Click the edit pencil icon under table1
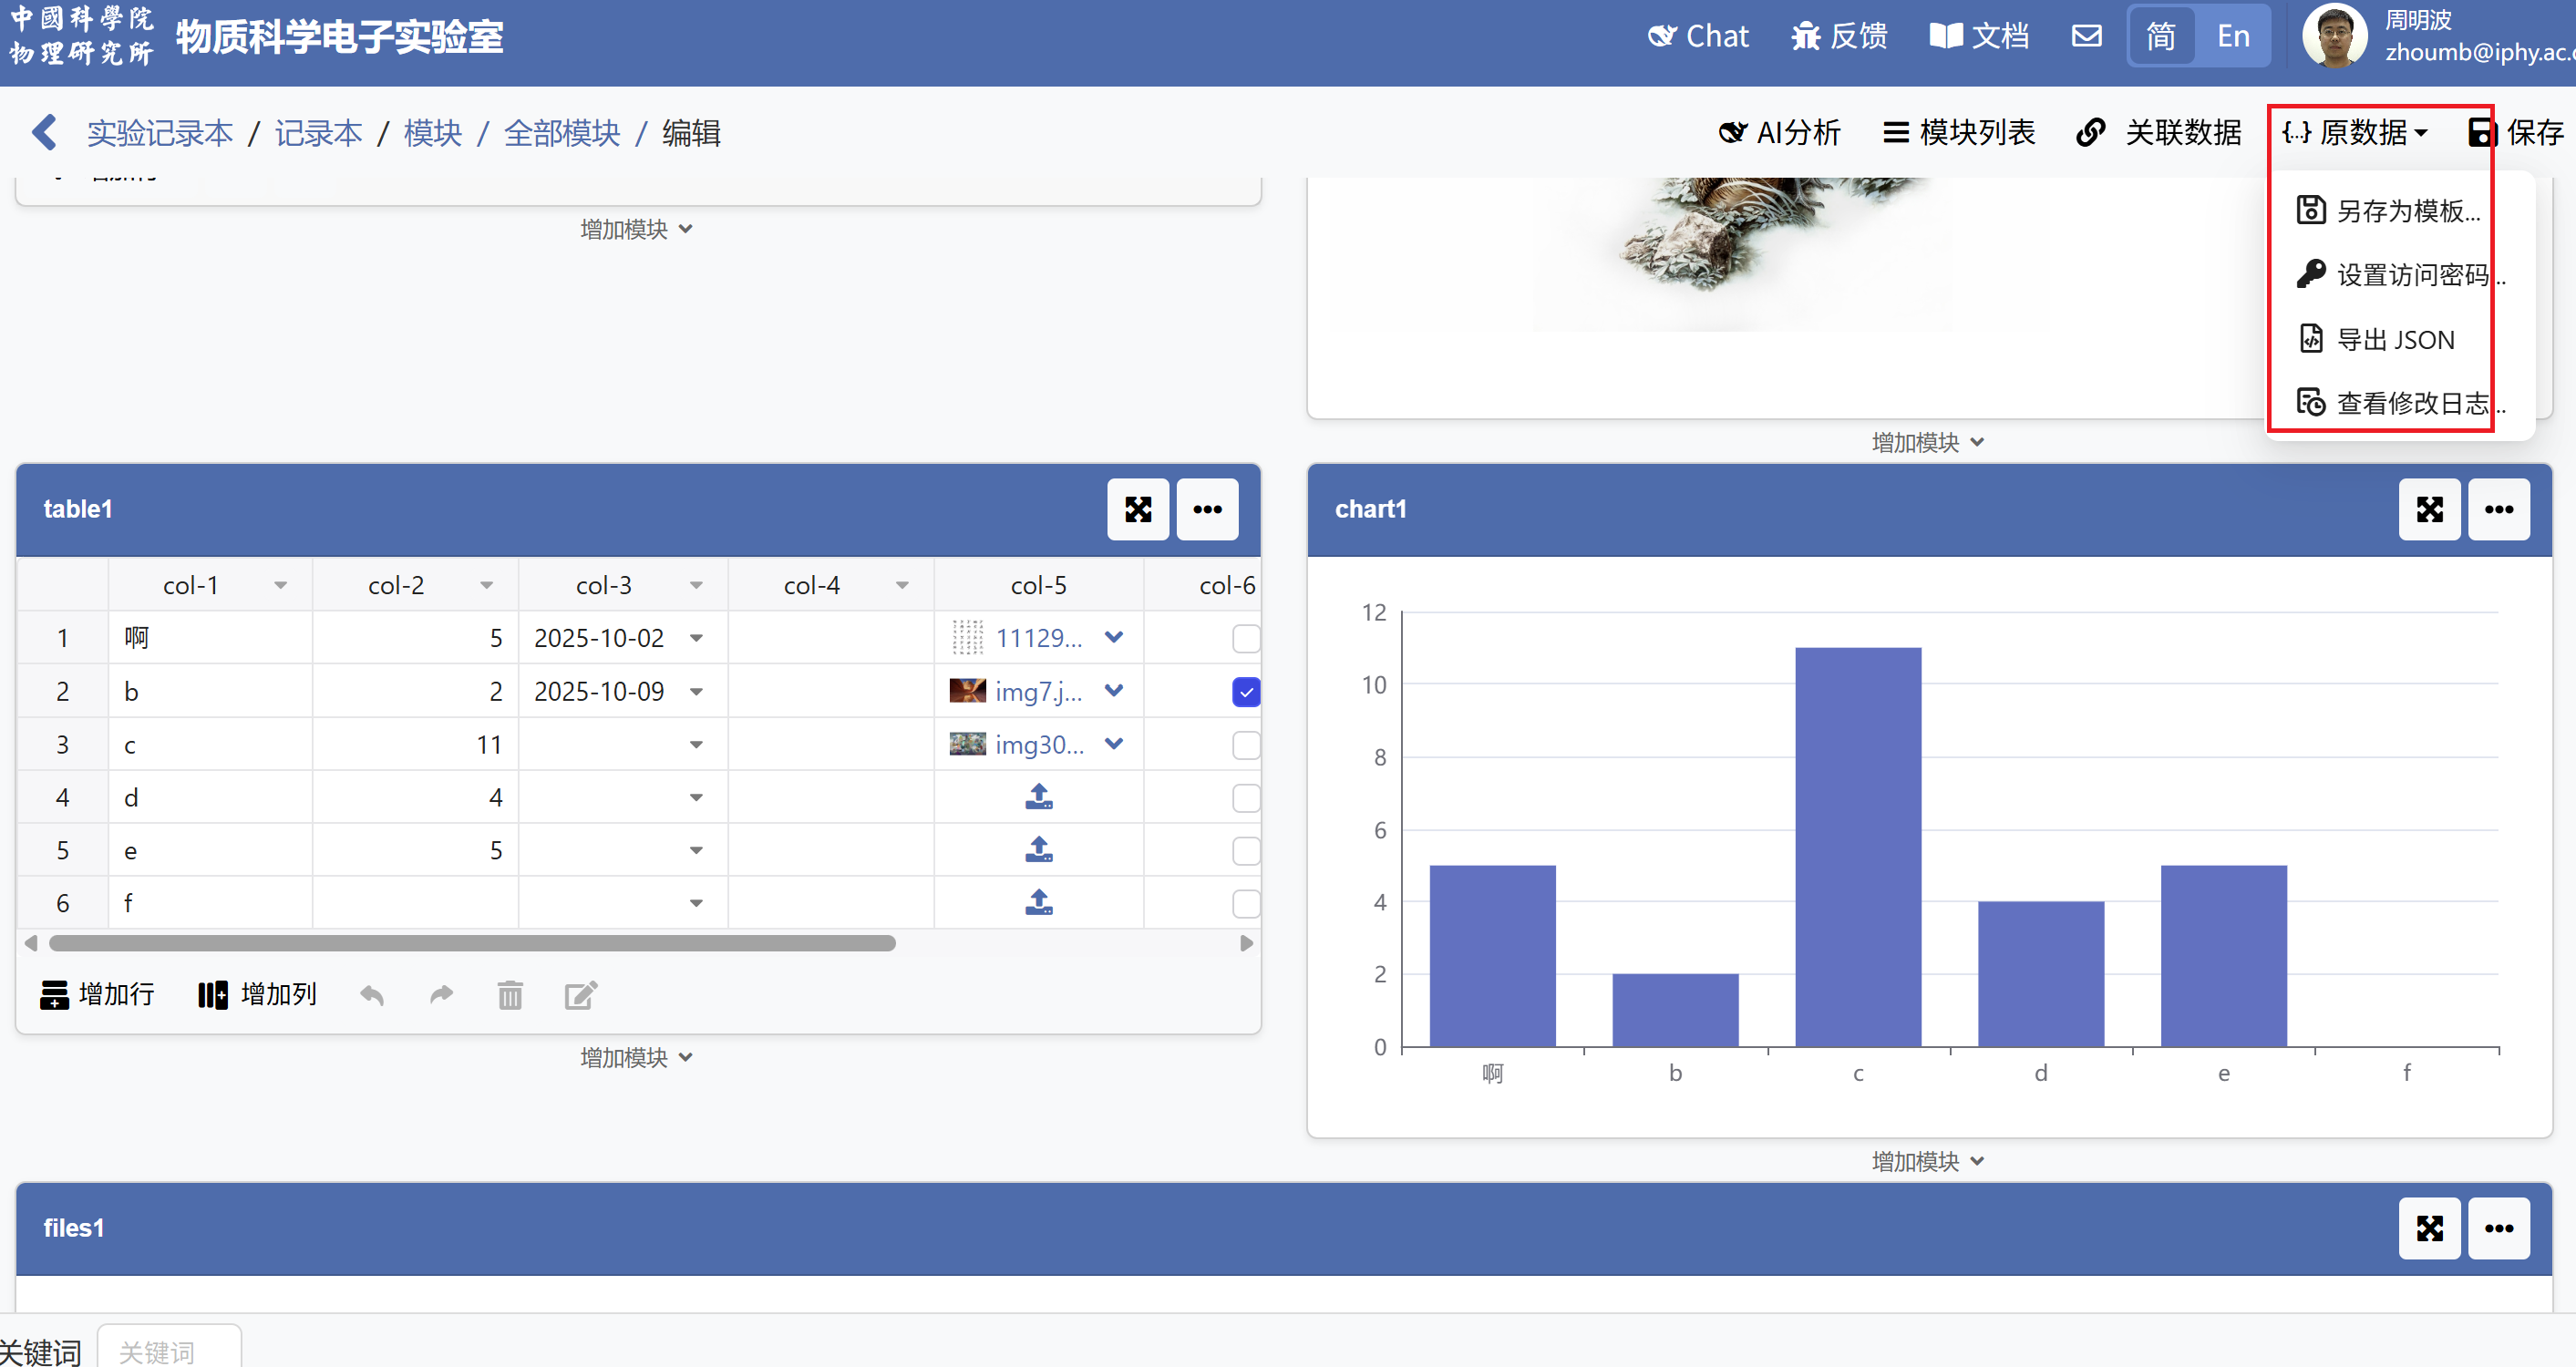2576x1367 pixels. pos(580,994)
